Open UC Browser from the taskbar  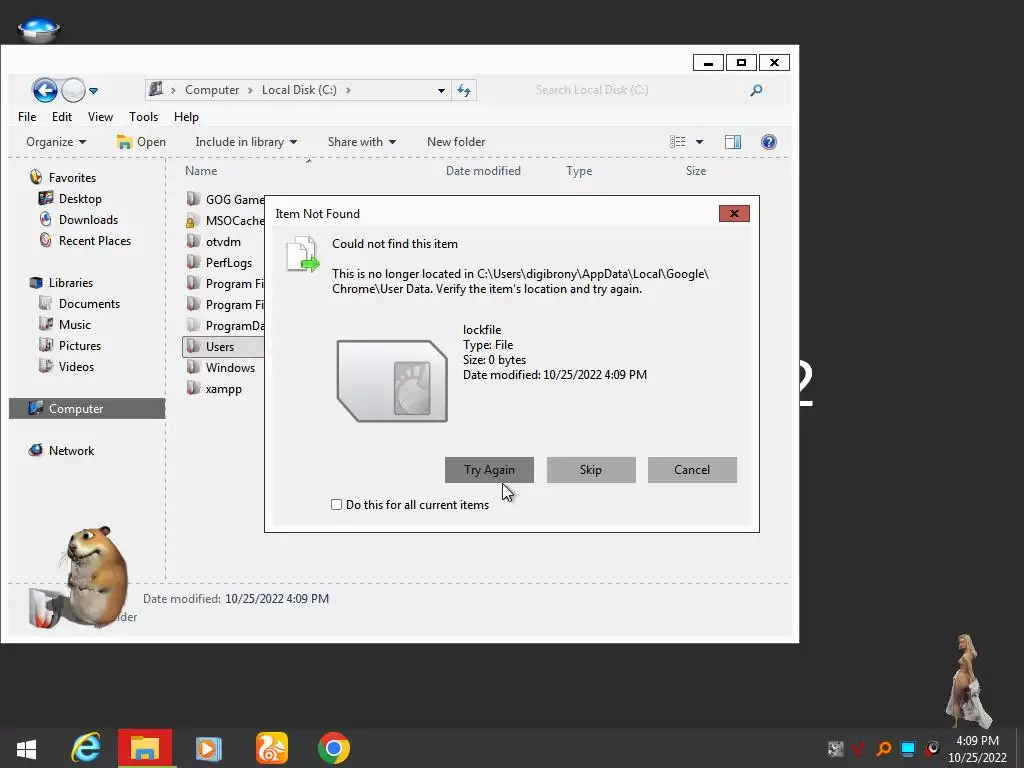point(272,748)
